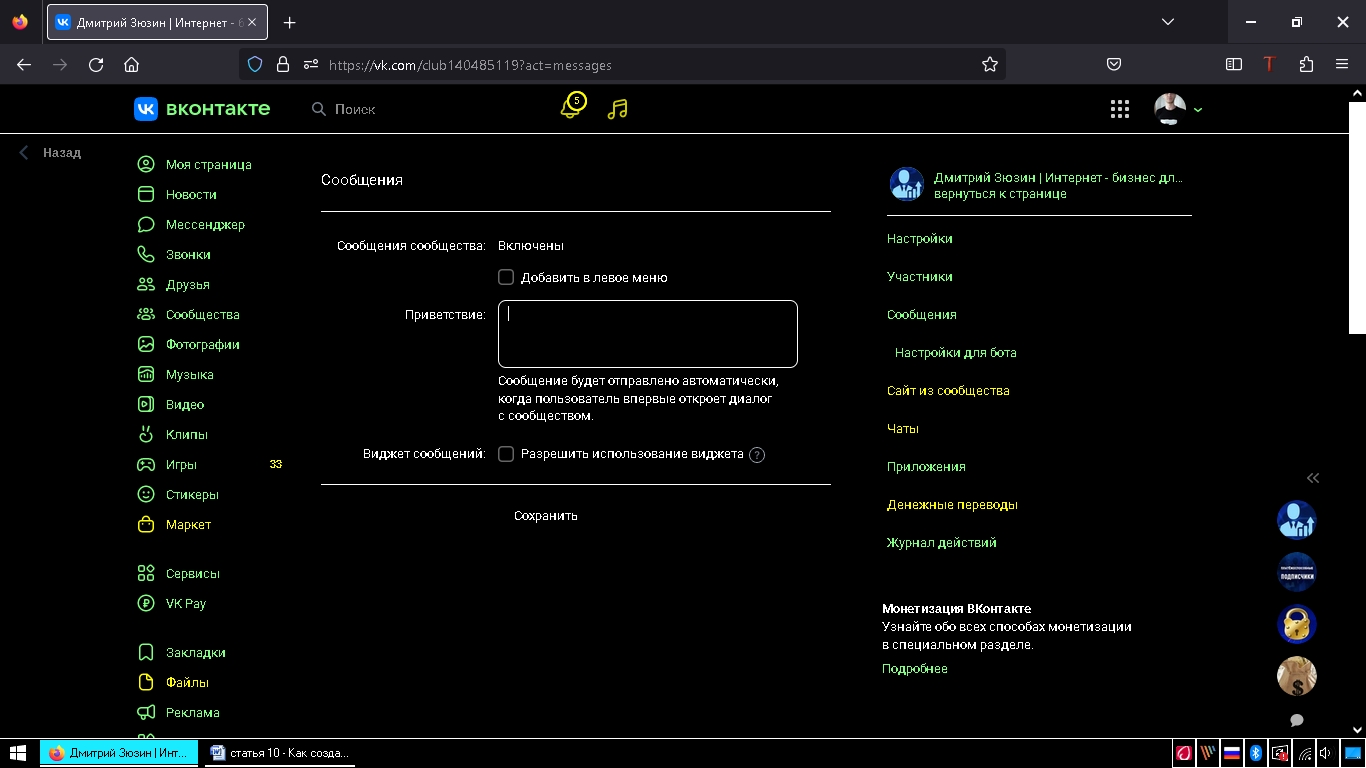Click the Стикеры smiley icon
This screenshot has height=768, width=1366.
click(146, 495)
